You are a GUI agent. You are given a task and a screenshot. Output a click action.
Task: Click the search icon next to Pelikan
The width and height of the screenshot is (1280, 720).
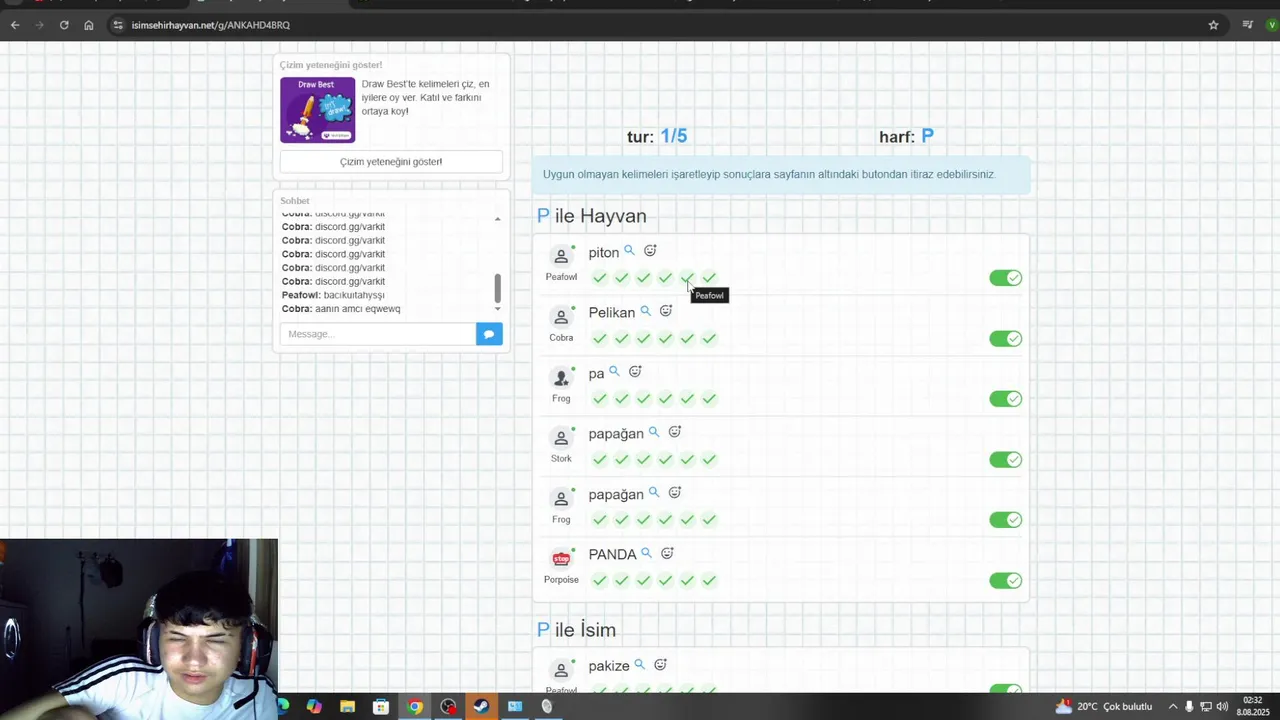pyautogui.click(x=645, y=311)
